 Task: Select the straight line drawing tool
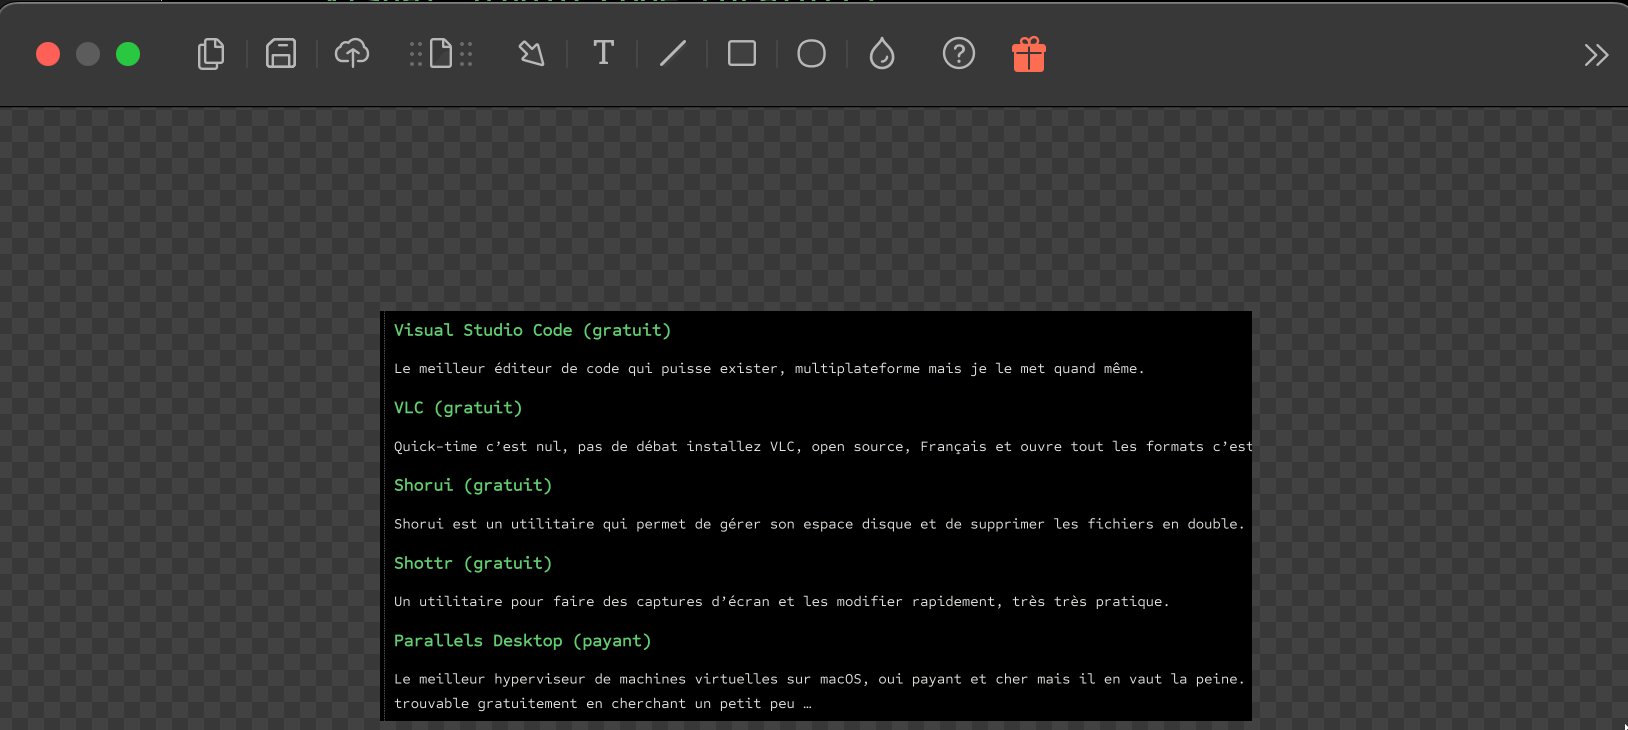point(673,54)
